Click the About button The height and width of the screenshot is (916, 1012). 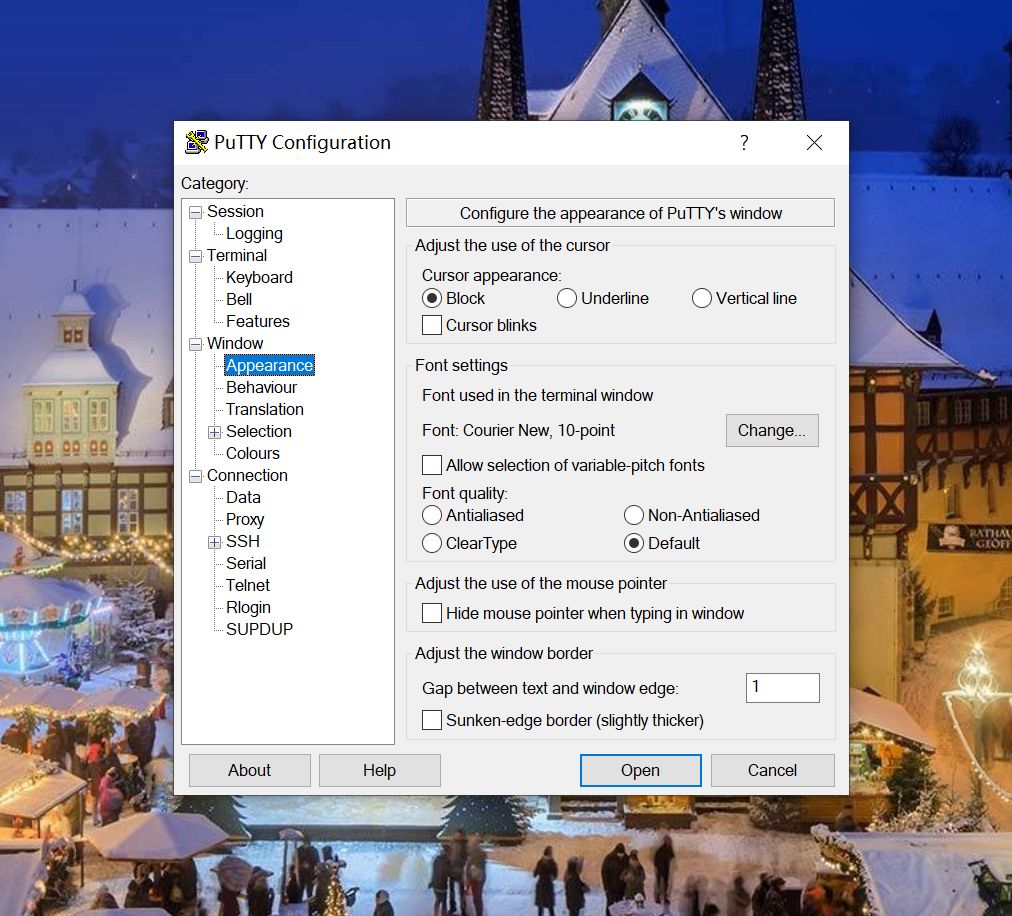[x=250, y=770]
